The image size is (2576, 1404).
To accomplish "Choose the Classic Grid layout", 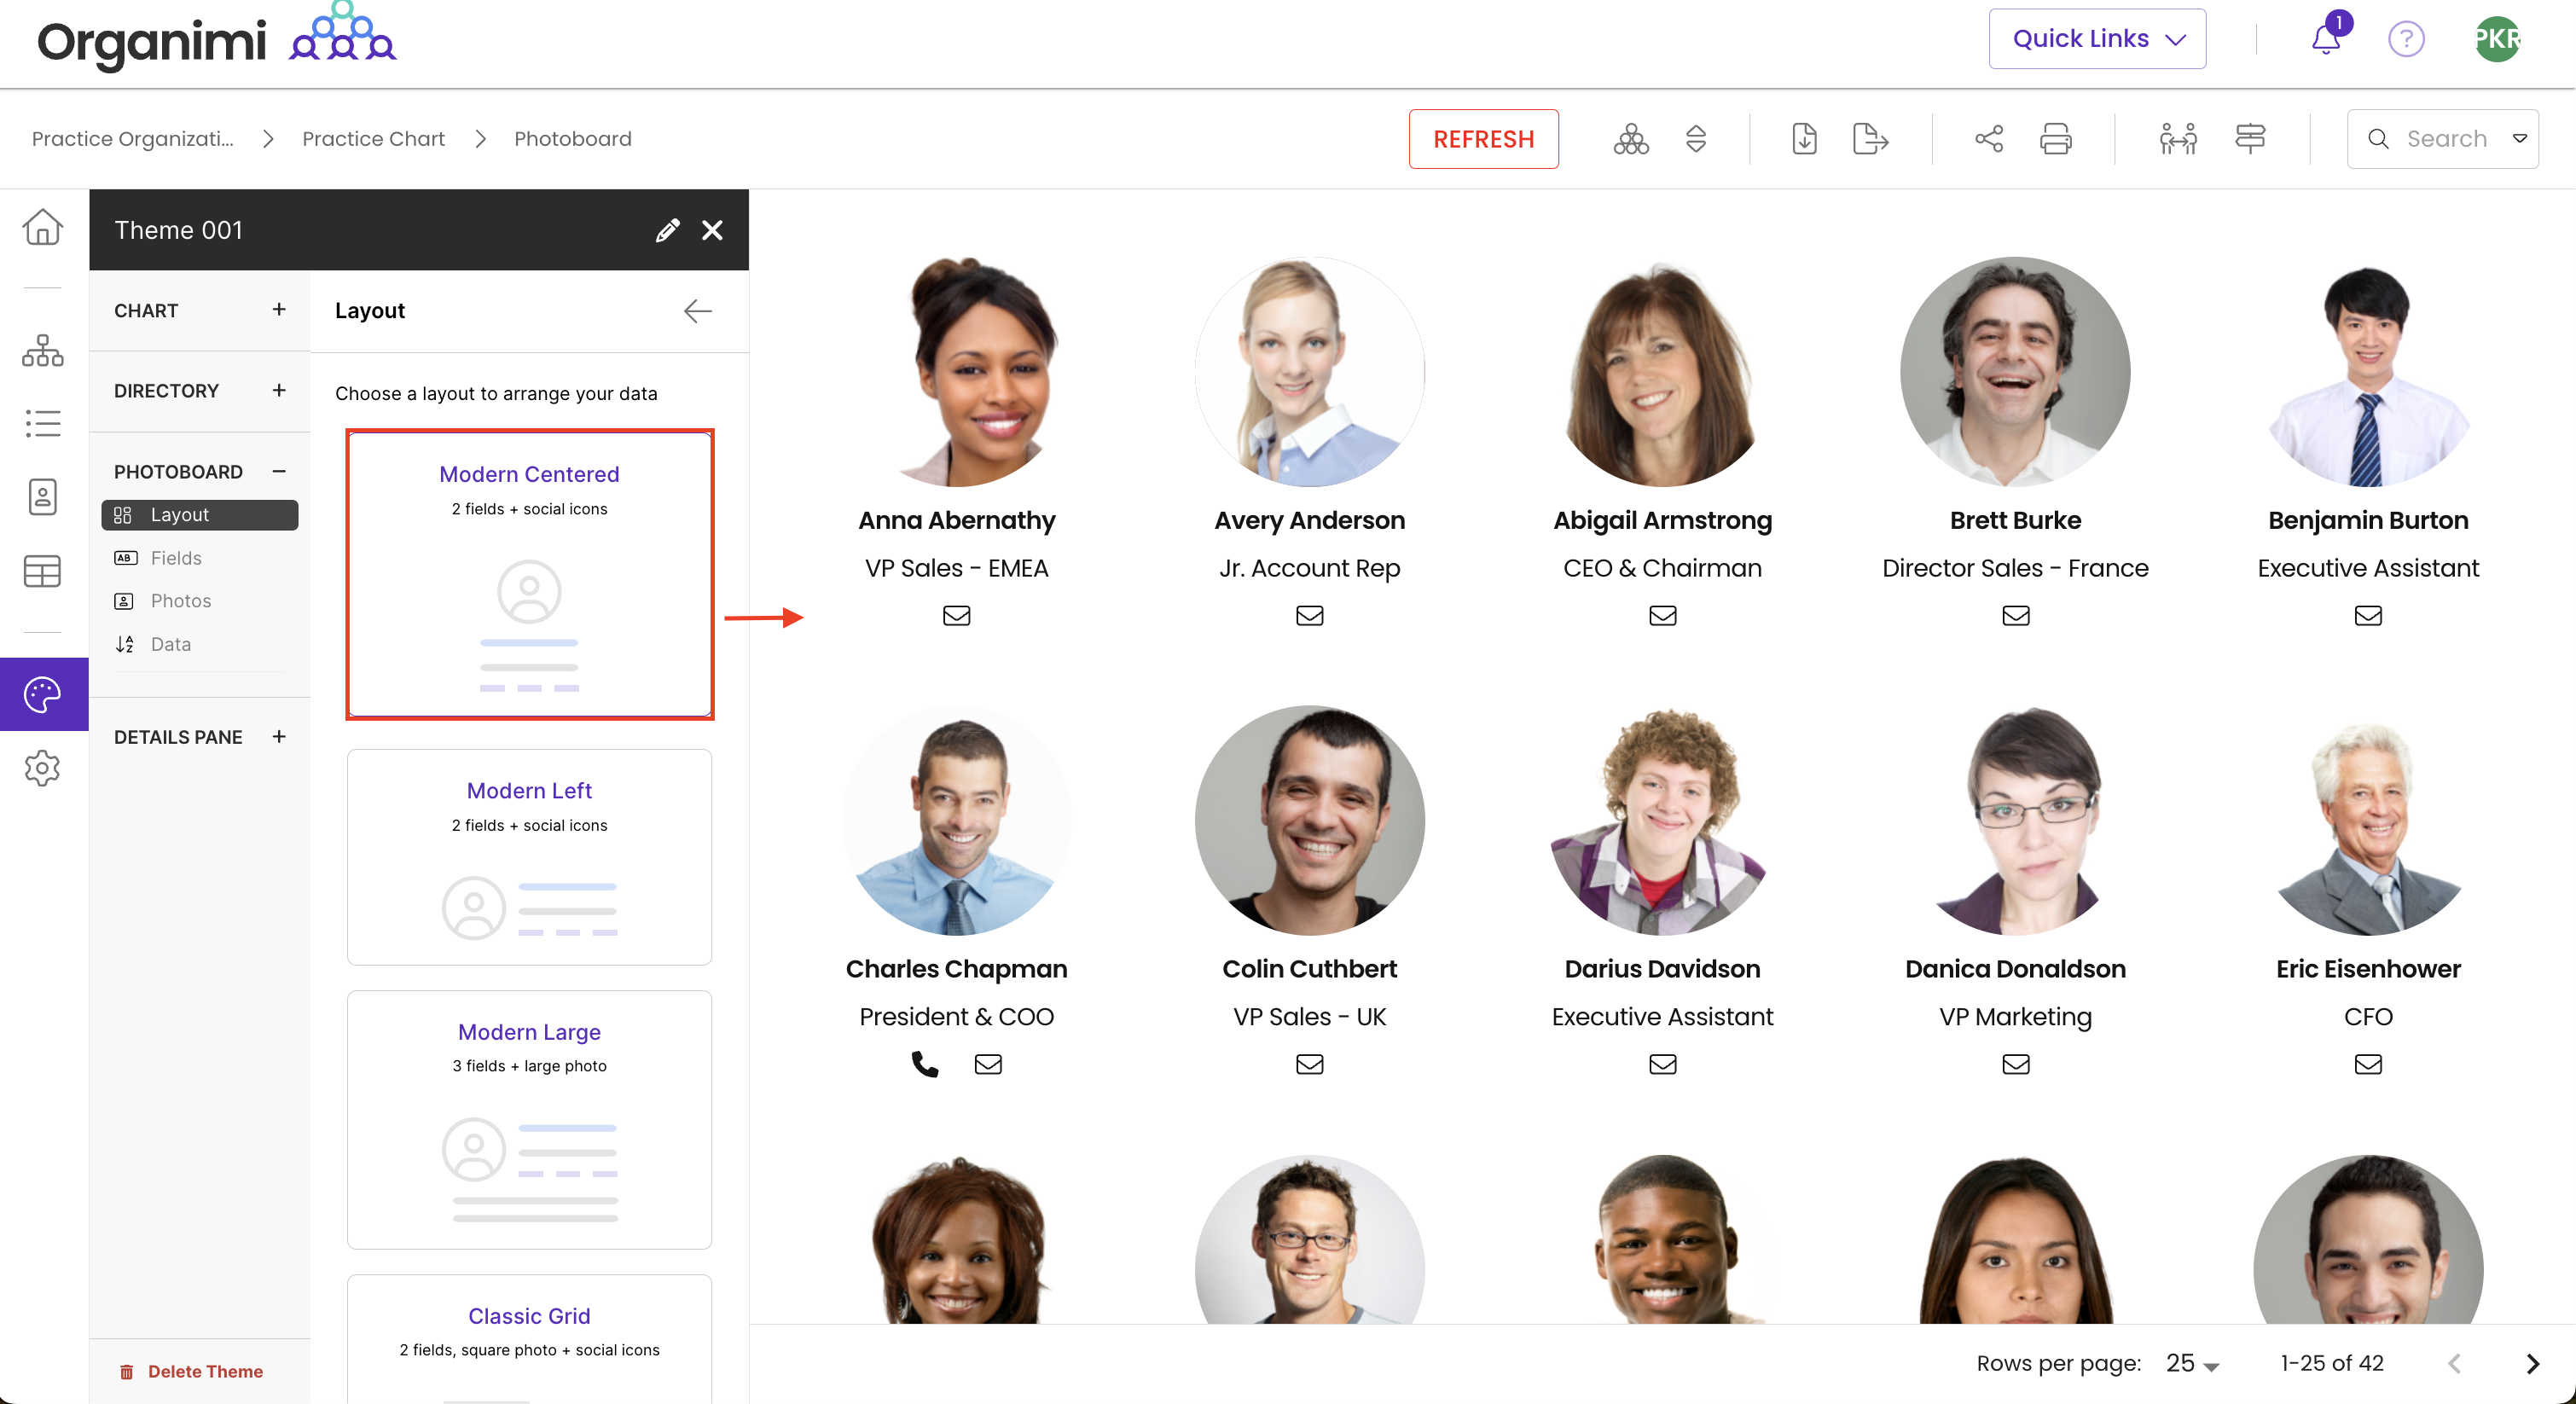I will 529,1338.
